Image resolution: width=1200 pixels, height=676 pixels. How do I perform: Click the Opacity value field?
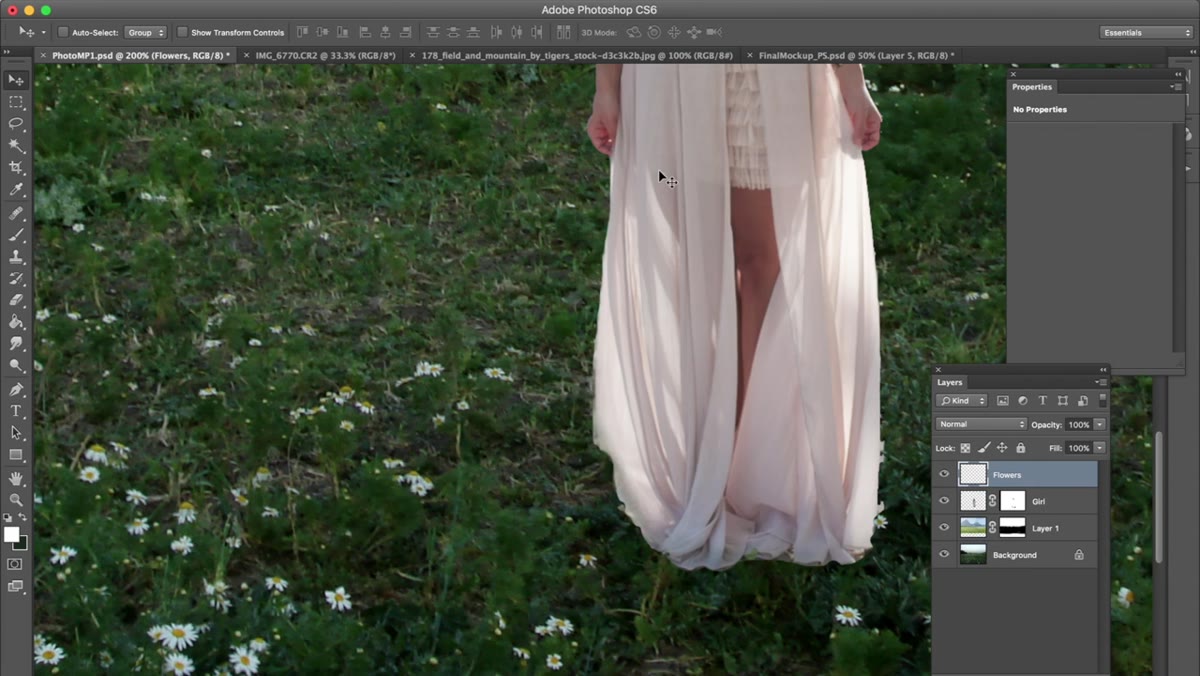[x=1078, y=424]
